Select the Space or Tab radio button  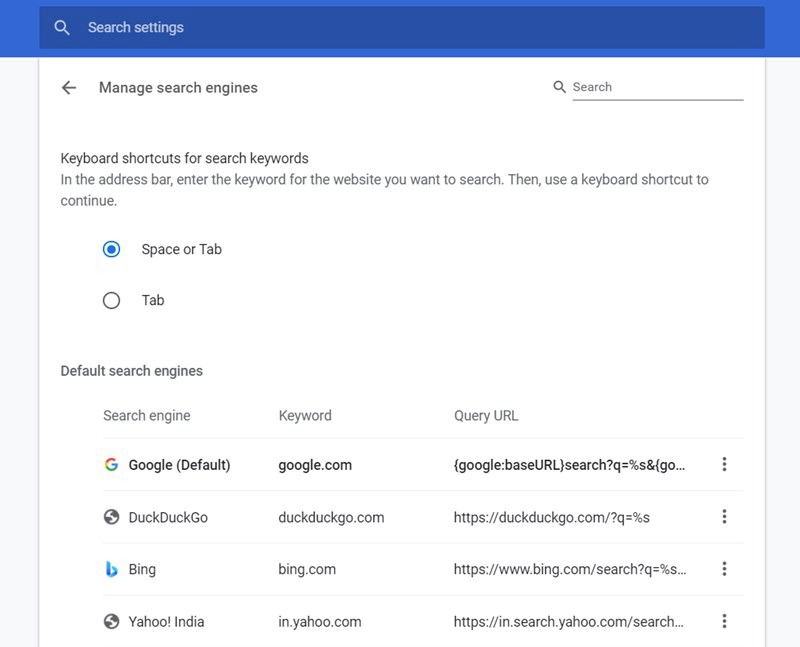(x=111, y=249)
